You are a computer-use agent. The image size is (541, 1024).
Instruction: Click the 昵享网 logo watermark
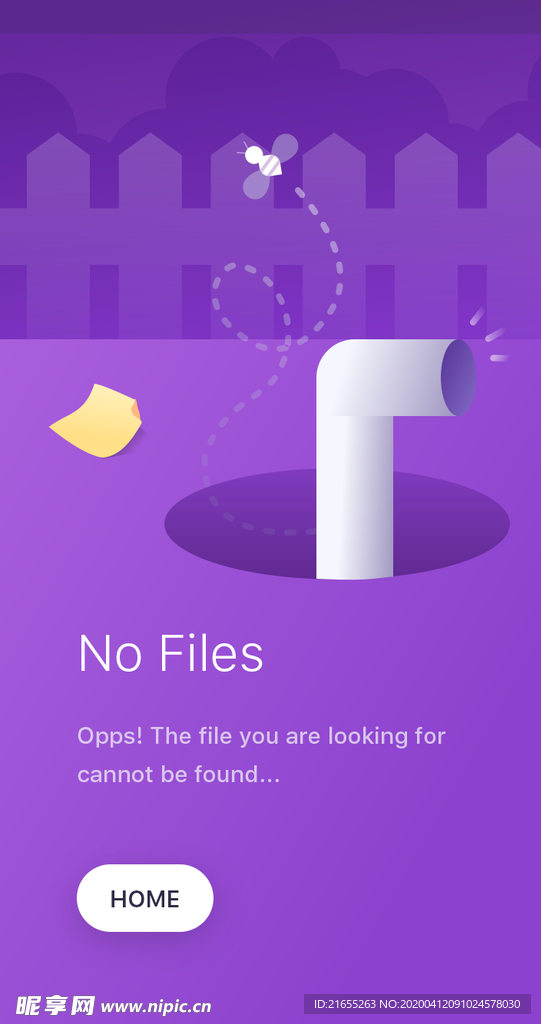click(x=55, y=1005)
